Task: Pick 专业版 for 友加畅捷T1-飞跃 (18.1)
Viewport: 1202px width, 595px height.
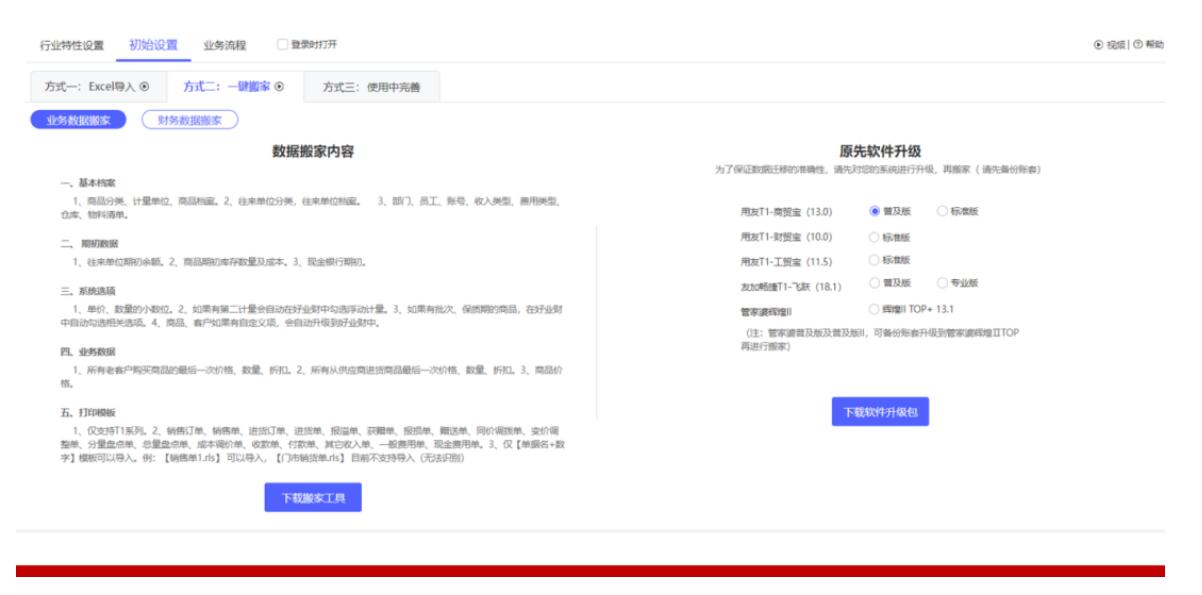Action: point(942,284)
